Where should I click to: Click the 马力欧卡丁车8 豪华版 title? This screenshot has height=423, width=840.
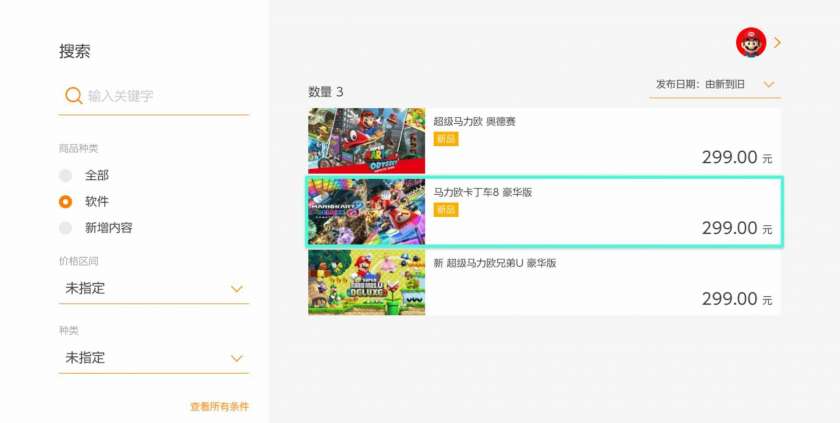click(483, 192)
